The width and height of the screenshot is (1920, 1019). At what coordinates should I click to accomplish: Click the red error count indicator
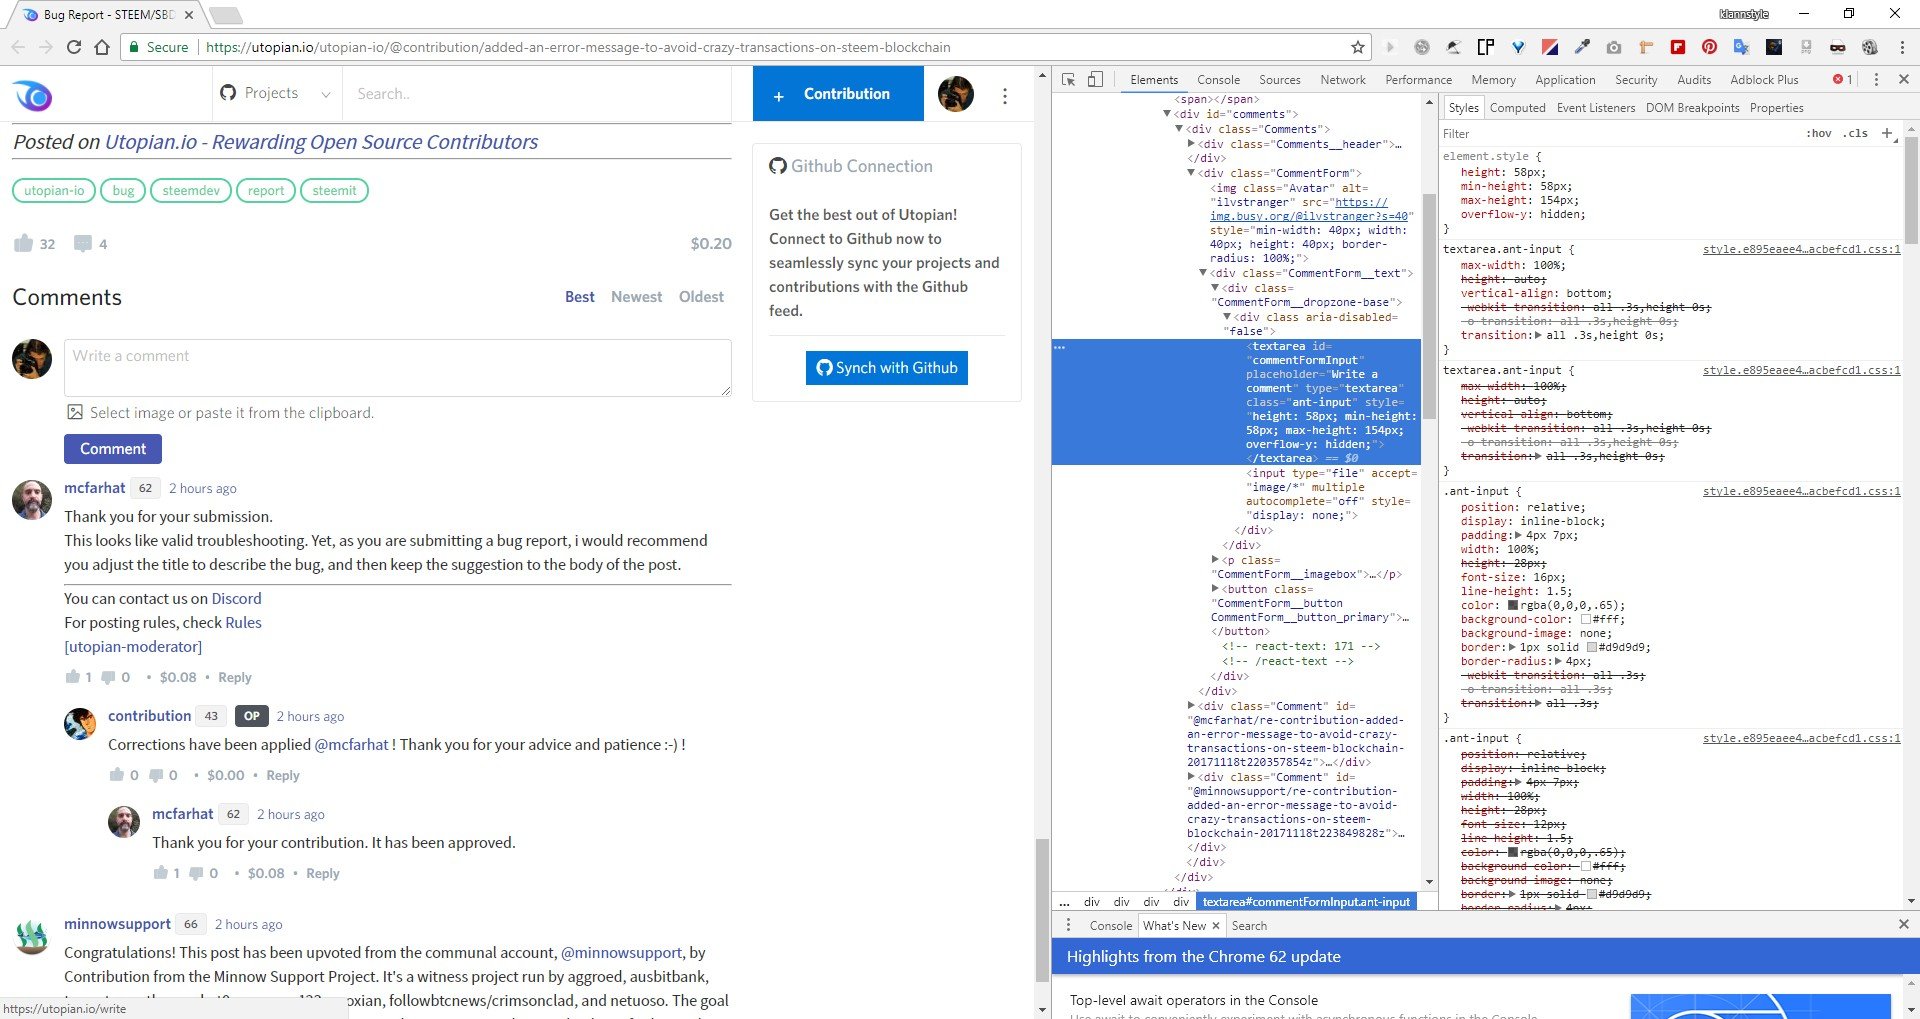coord(1842,80)
